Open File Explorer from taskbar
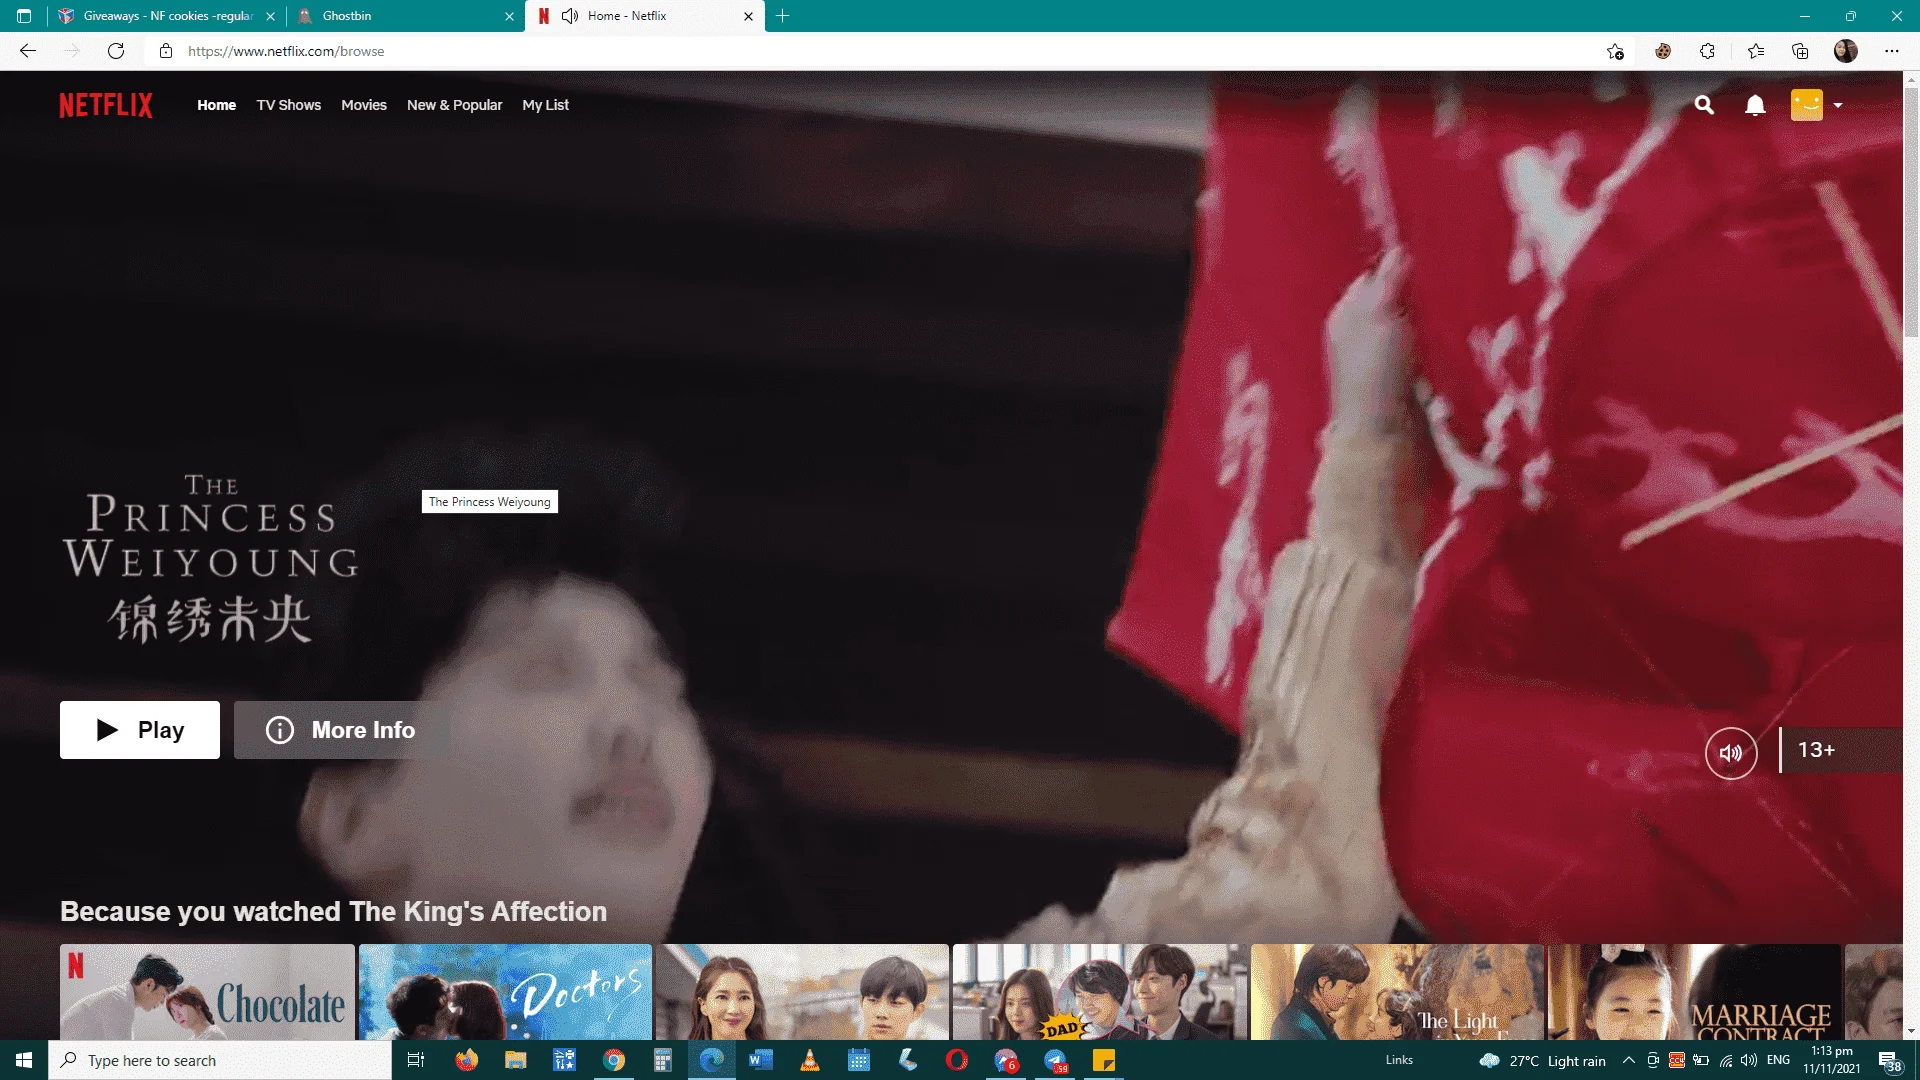The image size is (1920, 1080). 515,1060
